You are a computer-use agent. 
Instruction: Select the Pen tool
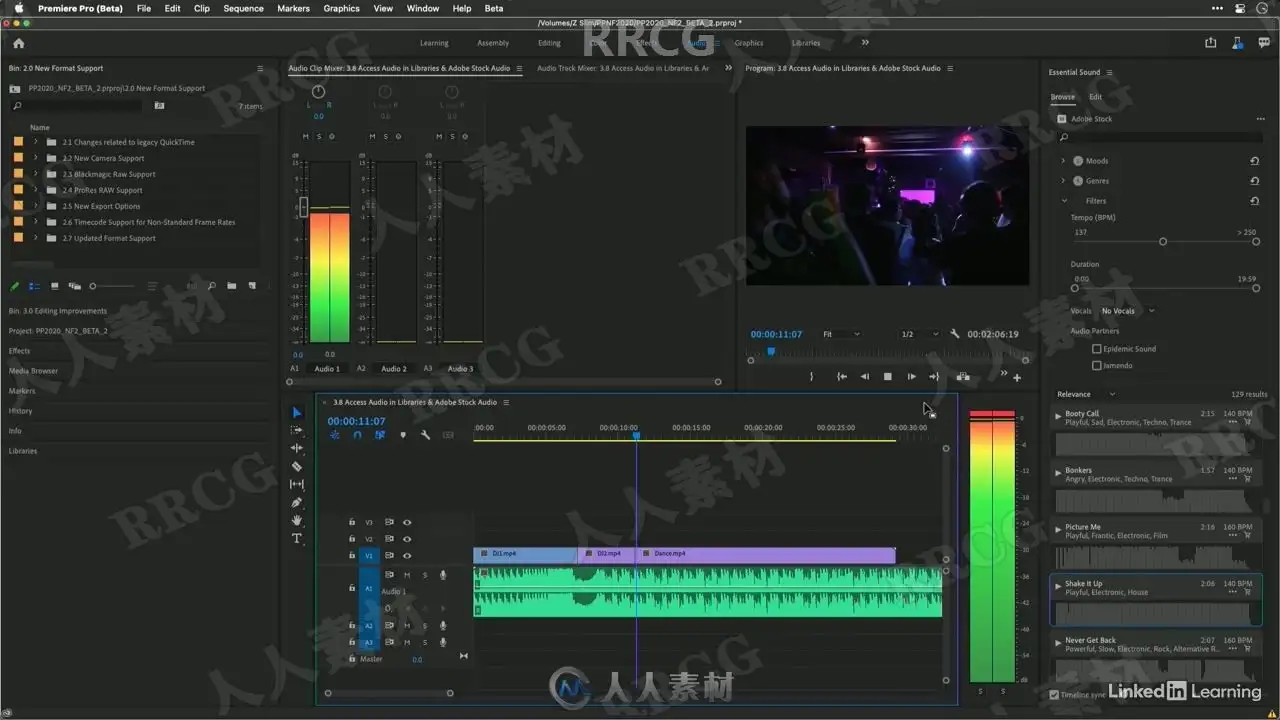(297, 502)
